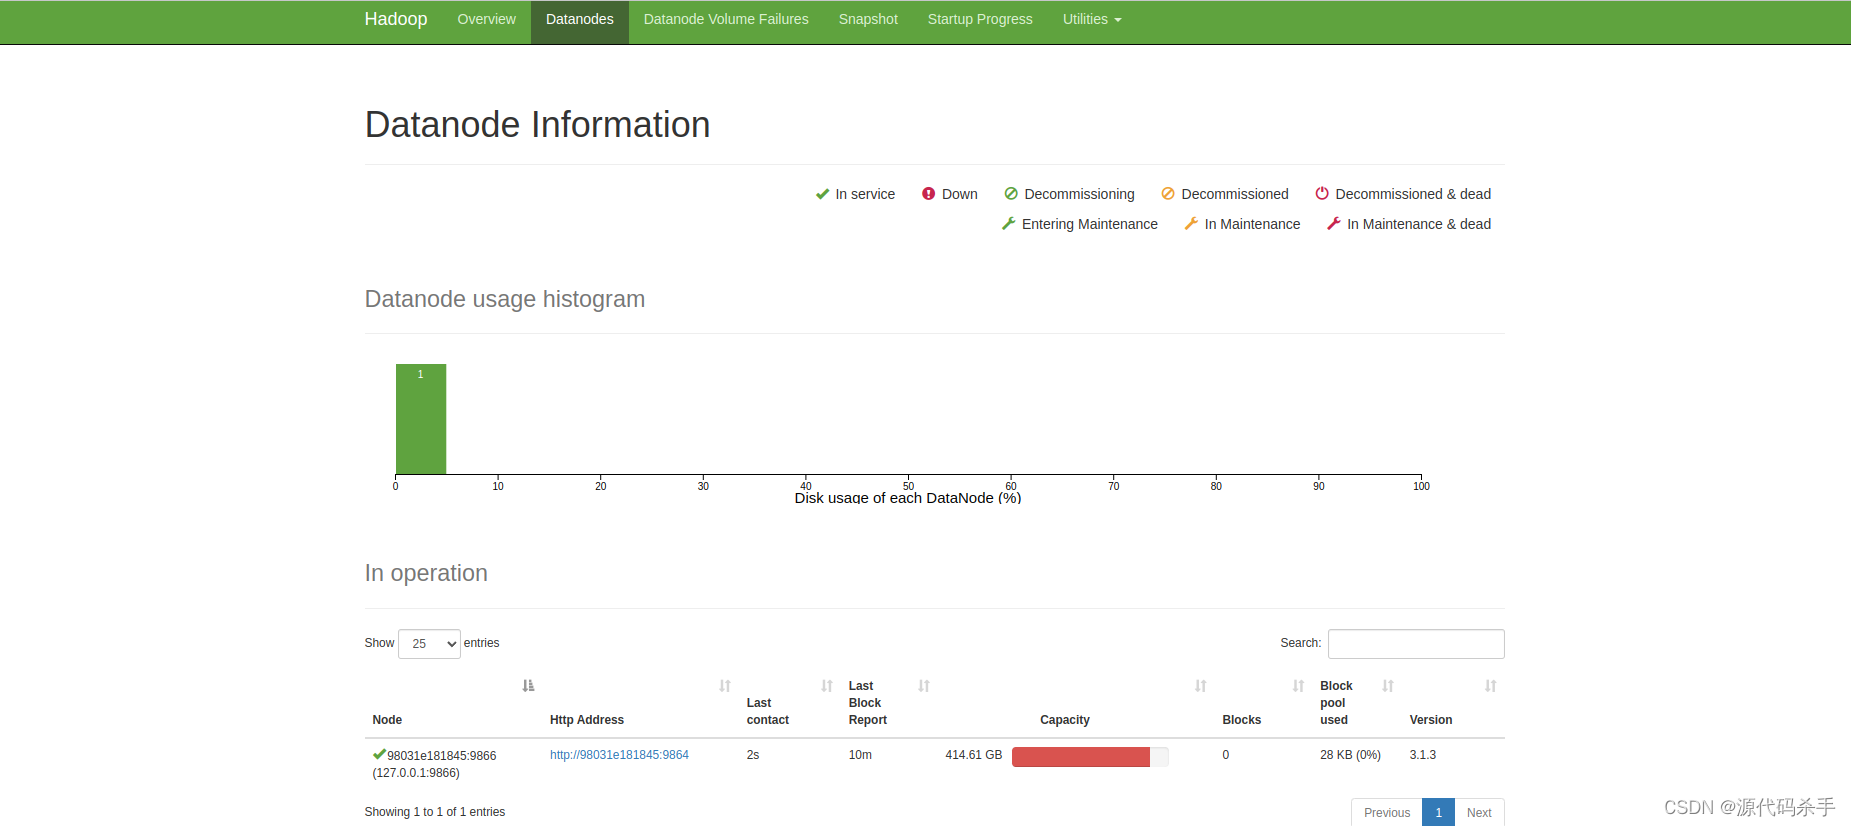1851x826 pixels.
Task: Click the (127.0.0.1:9866) address text
Action: pos(416,773)
